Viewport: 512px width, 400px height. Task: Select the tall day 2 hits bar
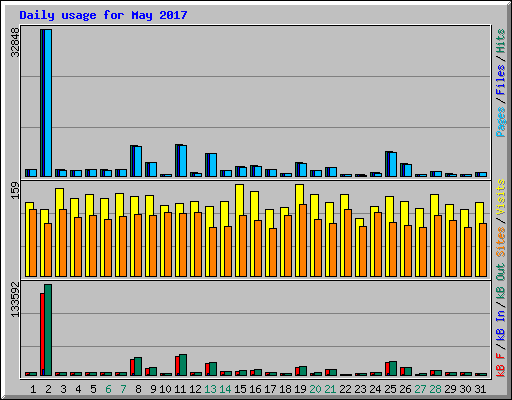[x=42, y=103]
